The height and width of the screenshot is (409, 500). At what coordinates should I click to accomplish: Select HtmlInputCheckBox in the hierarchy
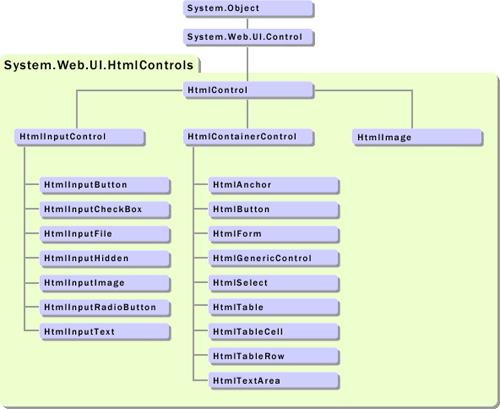click(105, 210)
